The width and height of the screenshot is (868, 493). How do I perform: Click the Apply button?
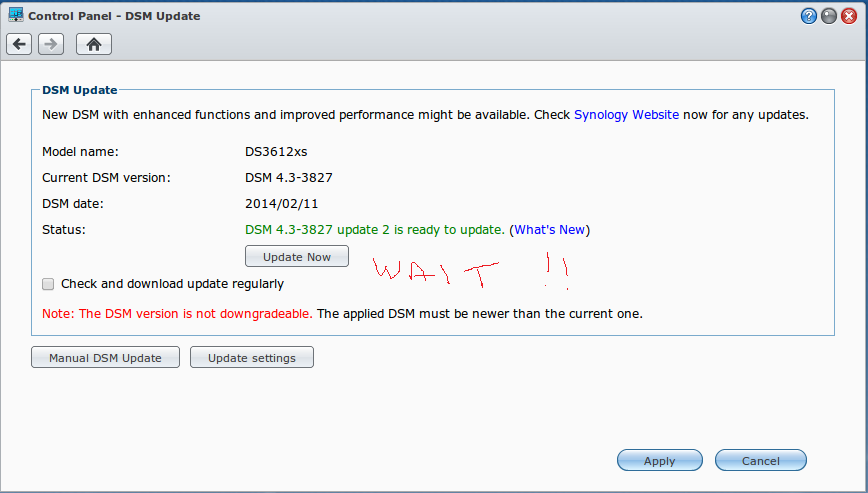[x=659, y=461]
